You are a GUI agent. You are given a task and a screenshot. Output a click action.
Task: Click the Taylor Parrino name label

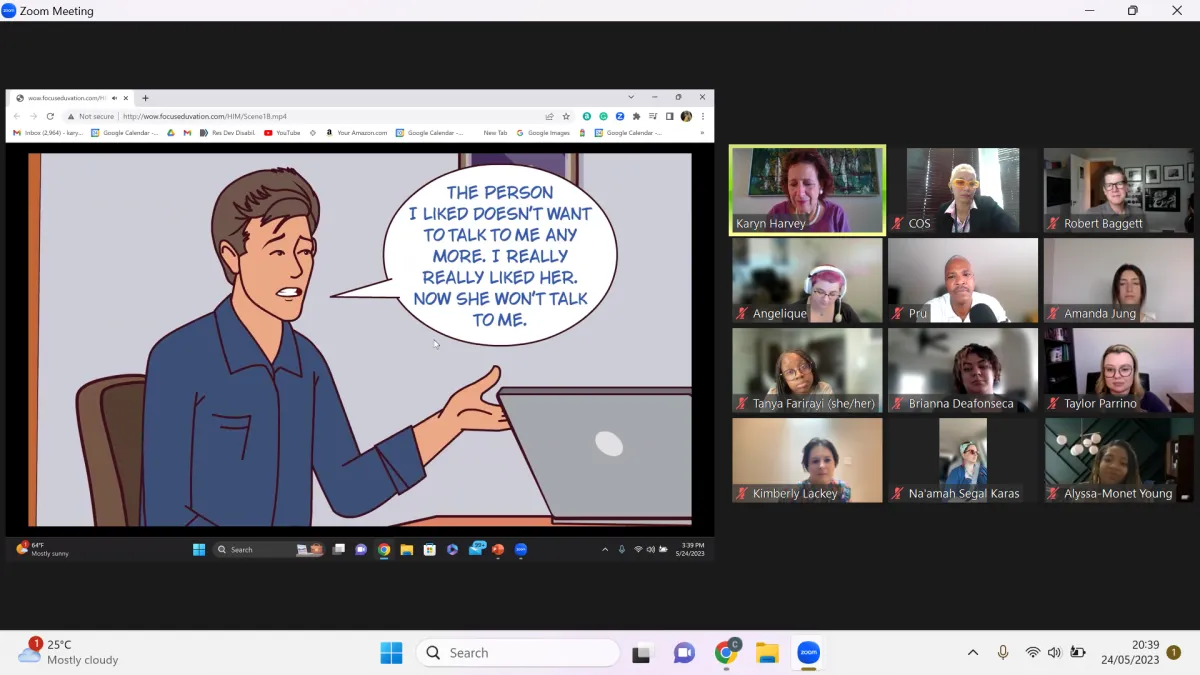tap(1100, 404)
